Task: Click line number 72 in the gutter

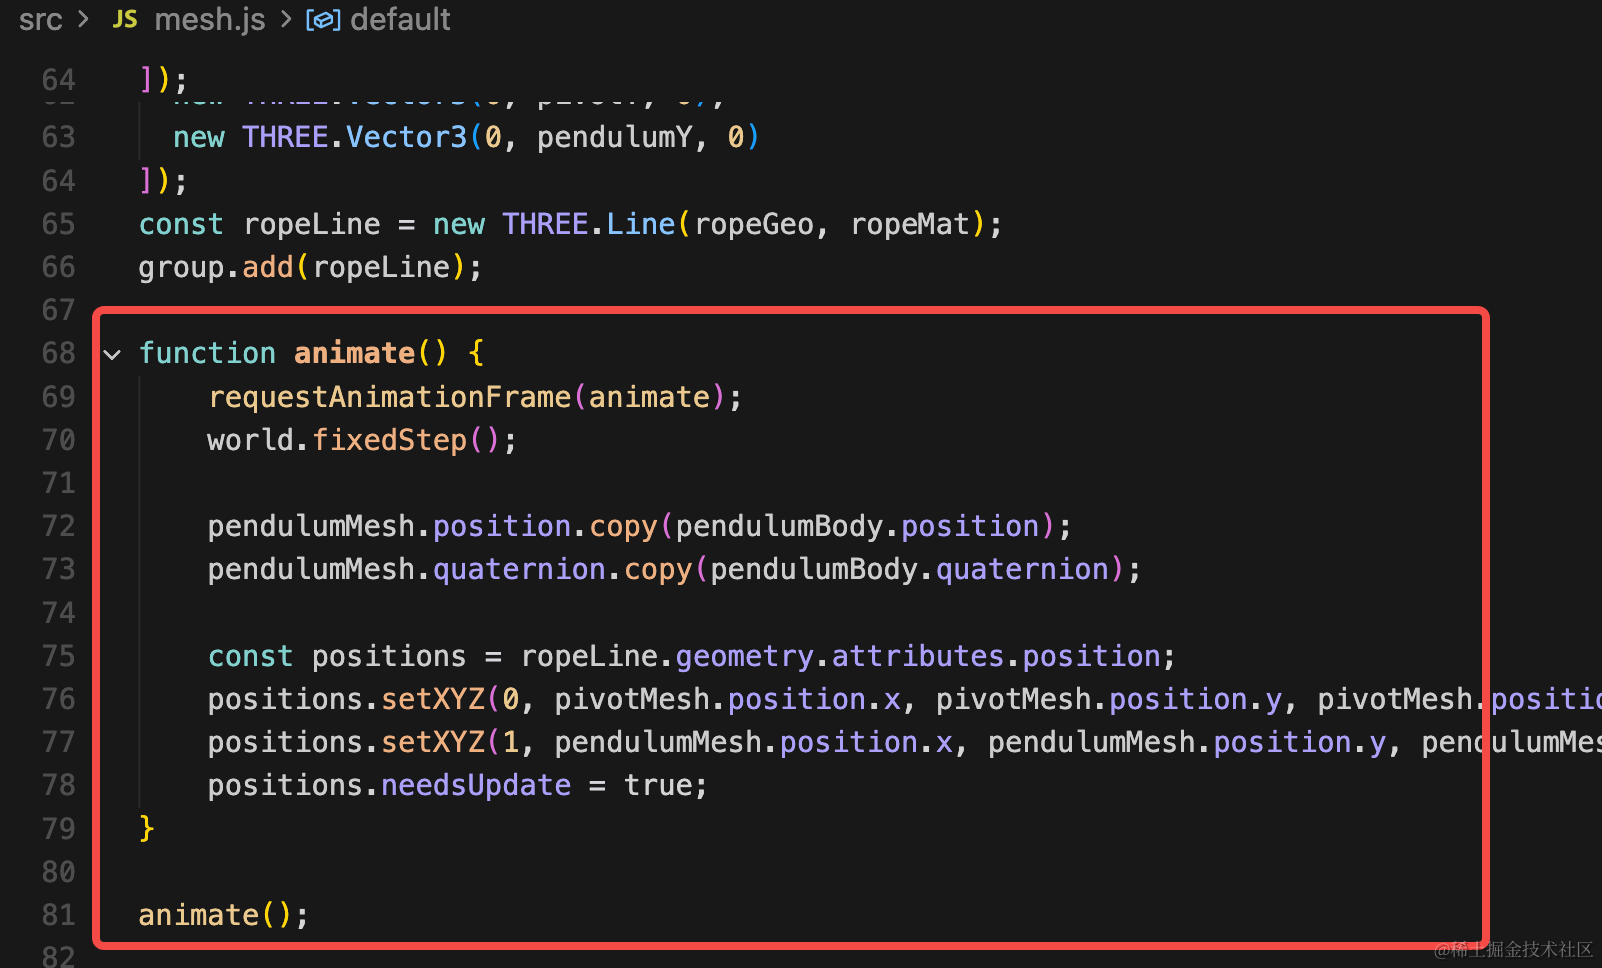Action: click(x=59, y=526)
